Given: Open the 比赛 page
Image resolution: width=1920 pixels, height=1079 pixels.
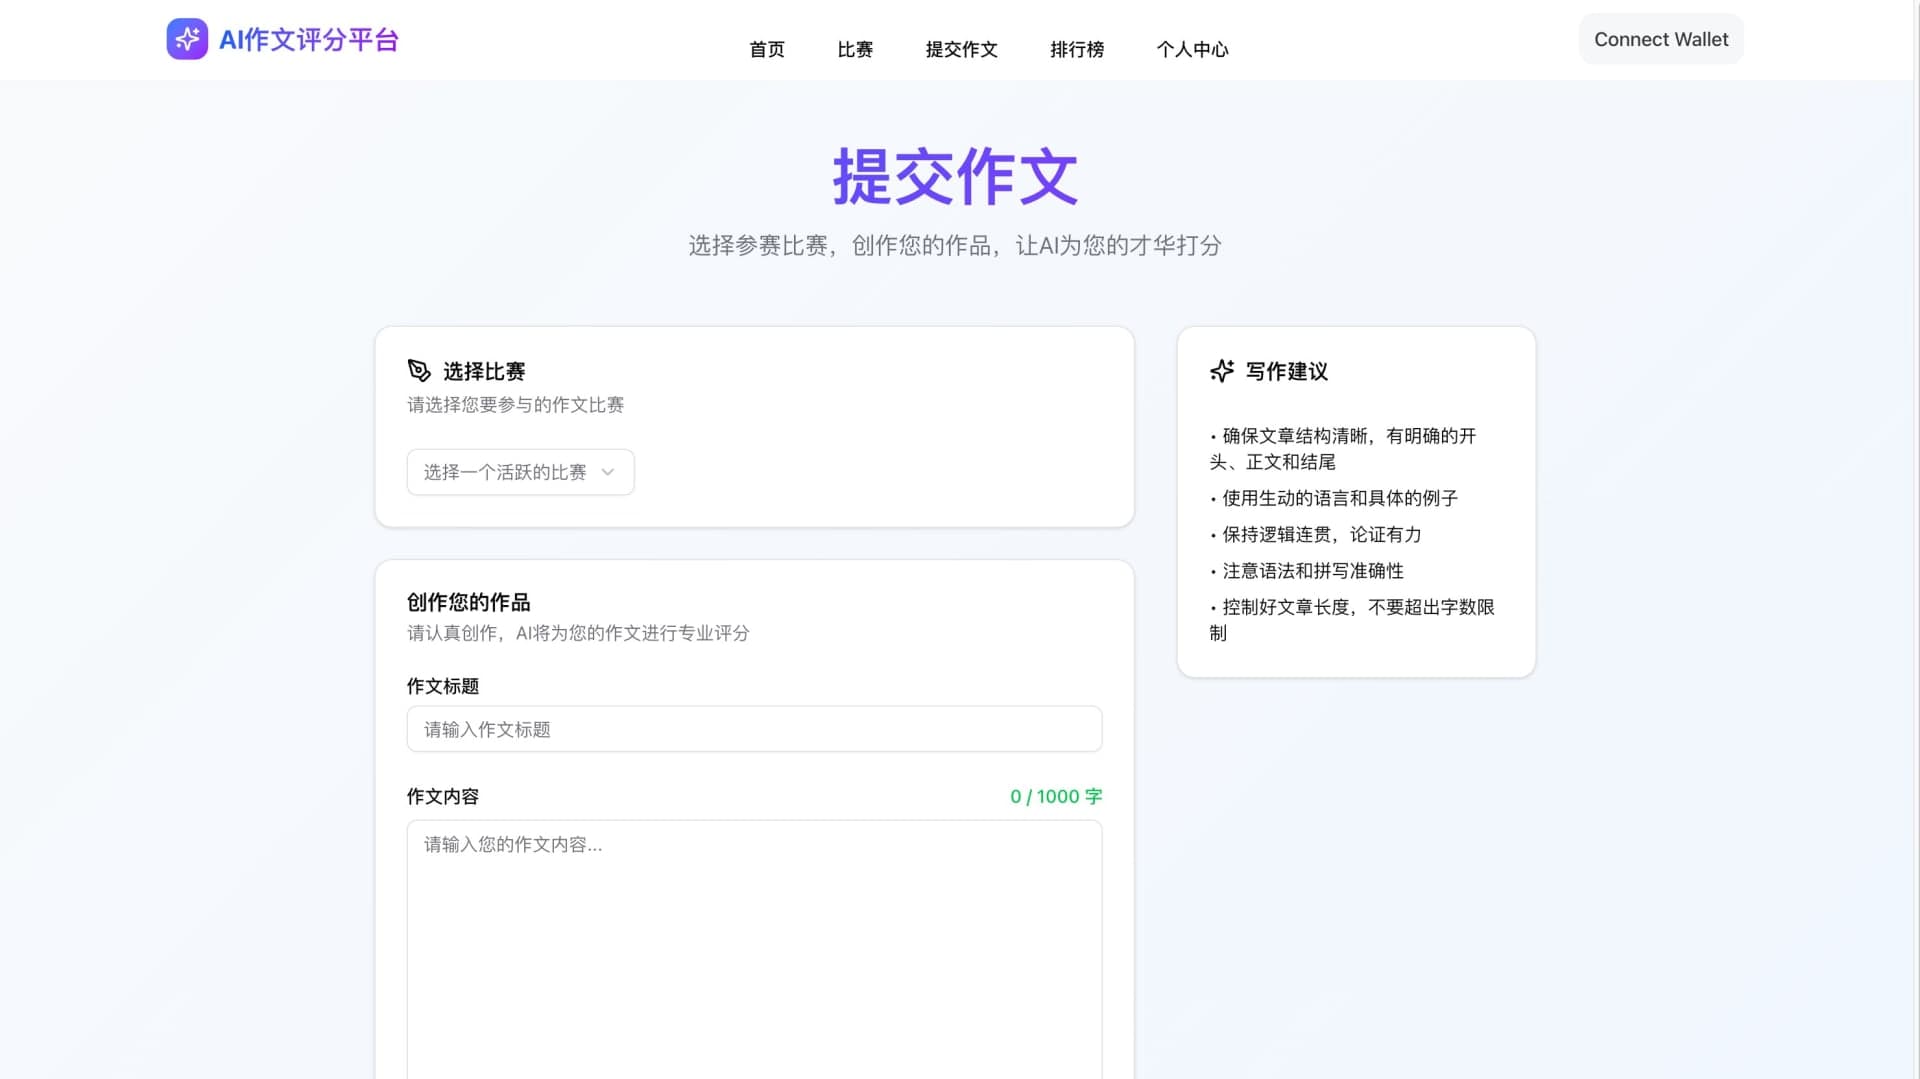Looking at the screenshot, I should 855,49.
